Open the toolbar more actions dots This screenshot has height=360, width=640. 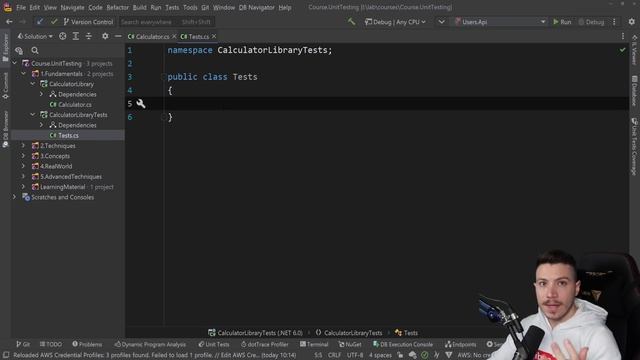(x=614, y=22)
